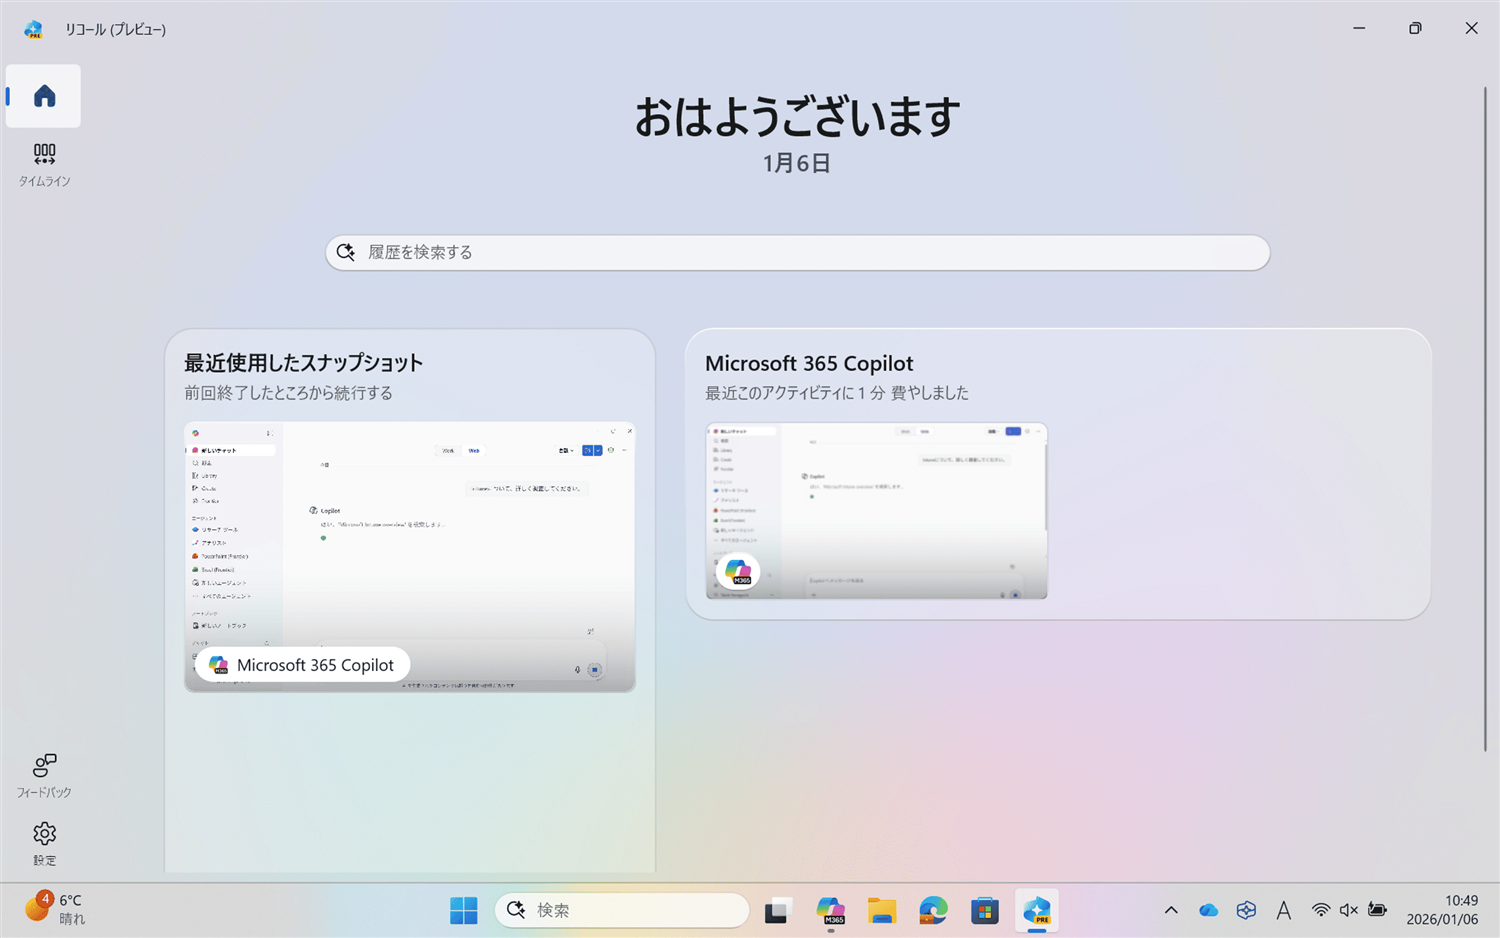
Task: Minimize the Recall window
Action: pos(1359,28)
